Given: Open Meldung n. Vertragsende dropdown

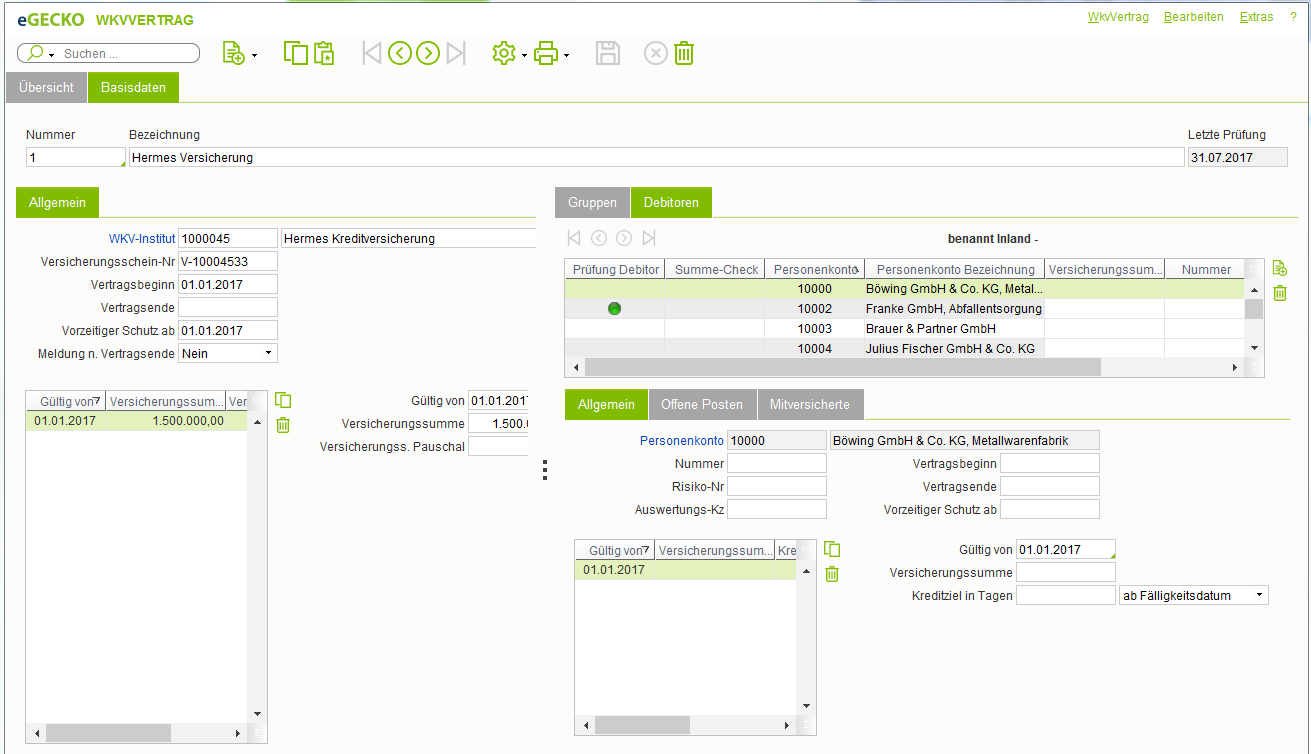Looking at the screenshot, I should 268,353.
